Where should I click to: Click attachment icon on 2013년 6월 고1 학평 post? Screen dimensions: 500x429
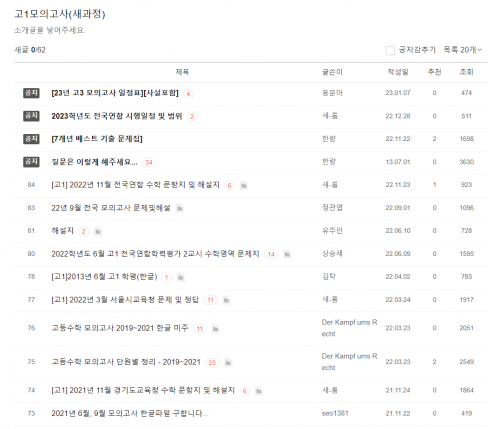(x=181, y=277)
